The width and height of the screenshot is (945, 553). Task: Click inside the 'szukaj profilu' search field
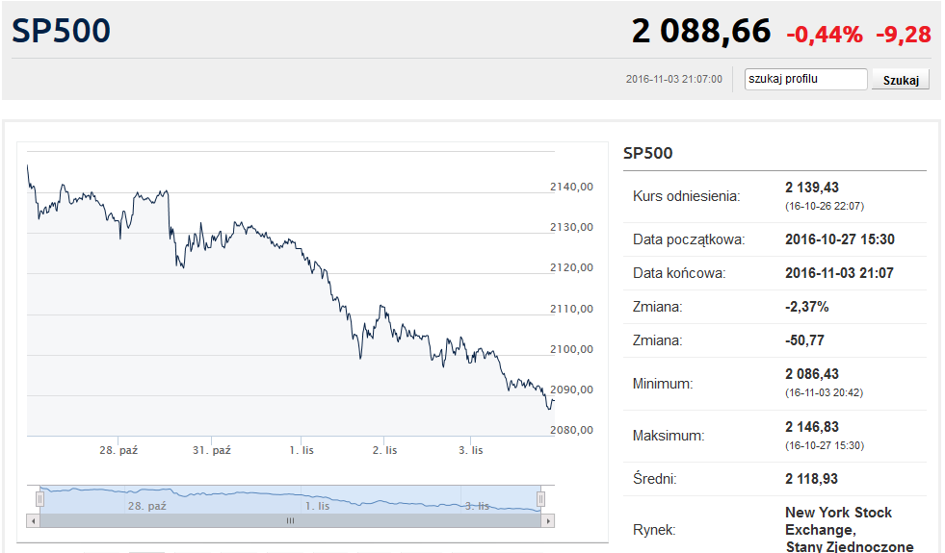pyautogui.click(x=806, y=79)
